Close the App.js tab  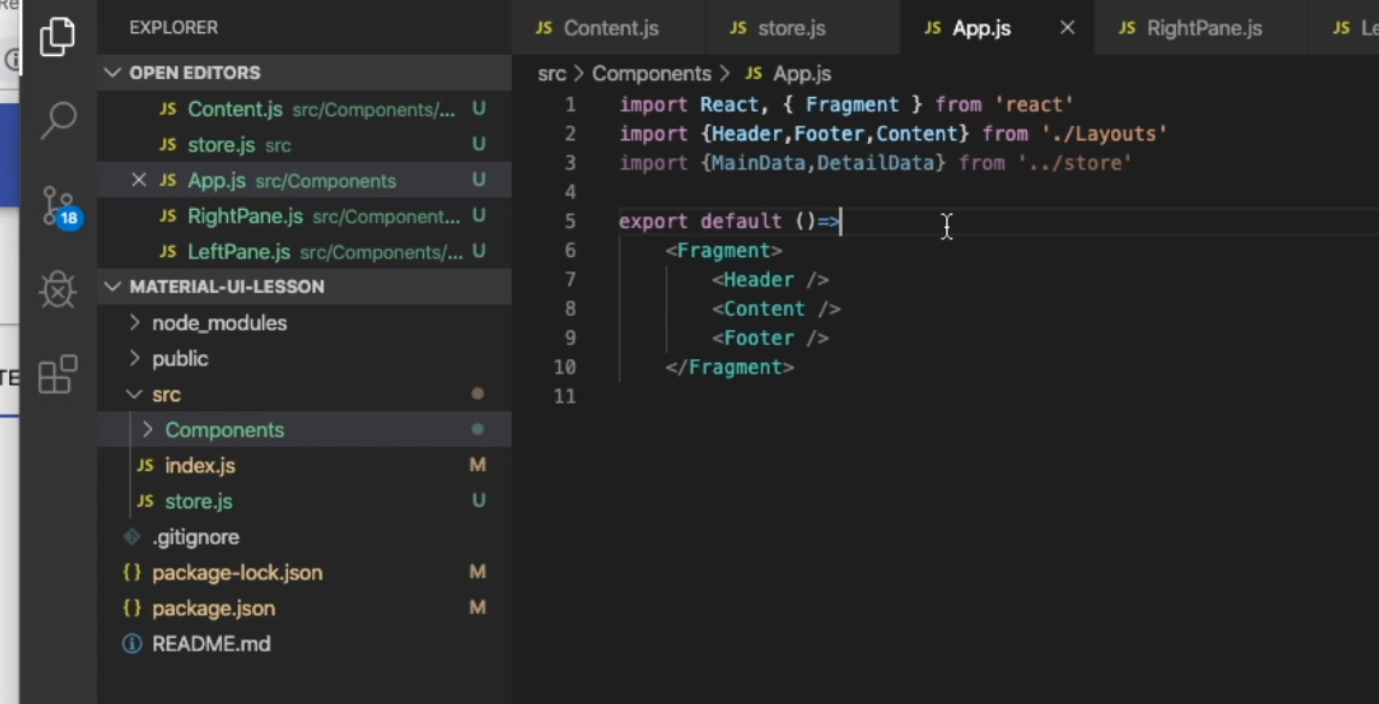pyautogui.click(x=1066, y=28)
